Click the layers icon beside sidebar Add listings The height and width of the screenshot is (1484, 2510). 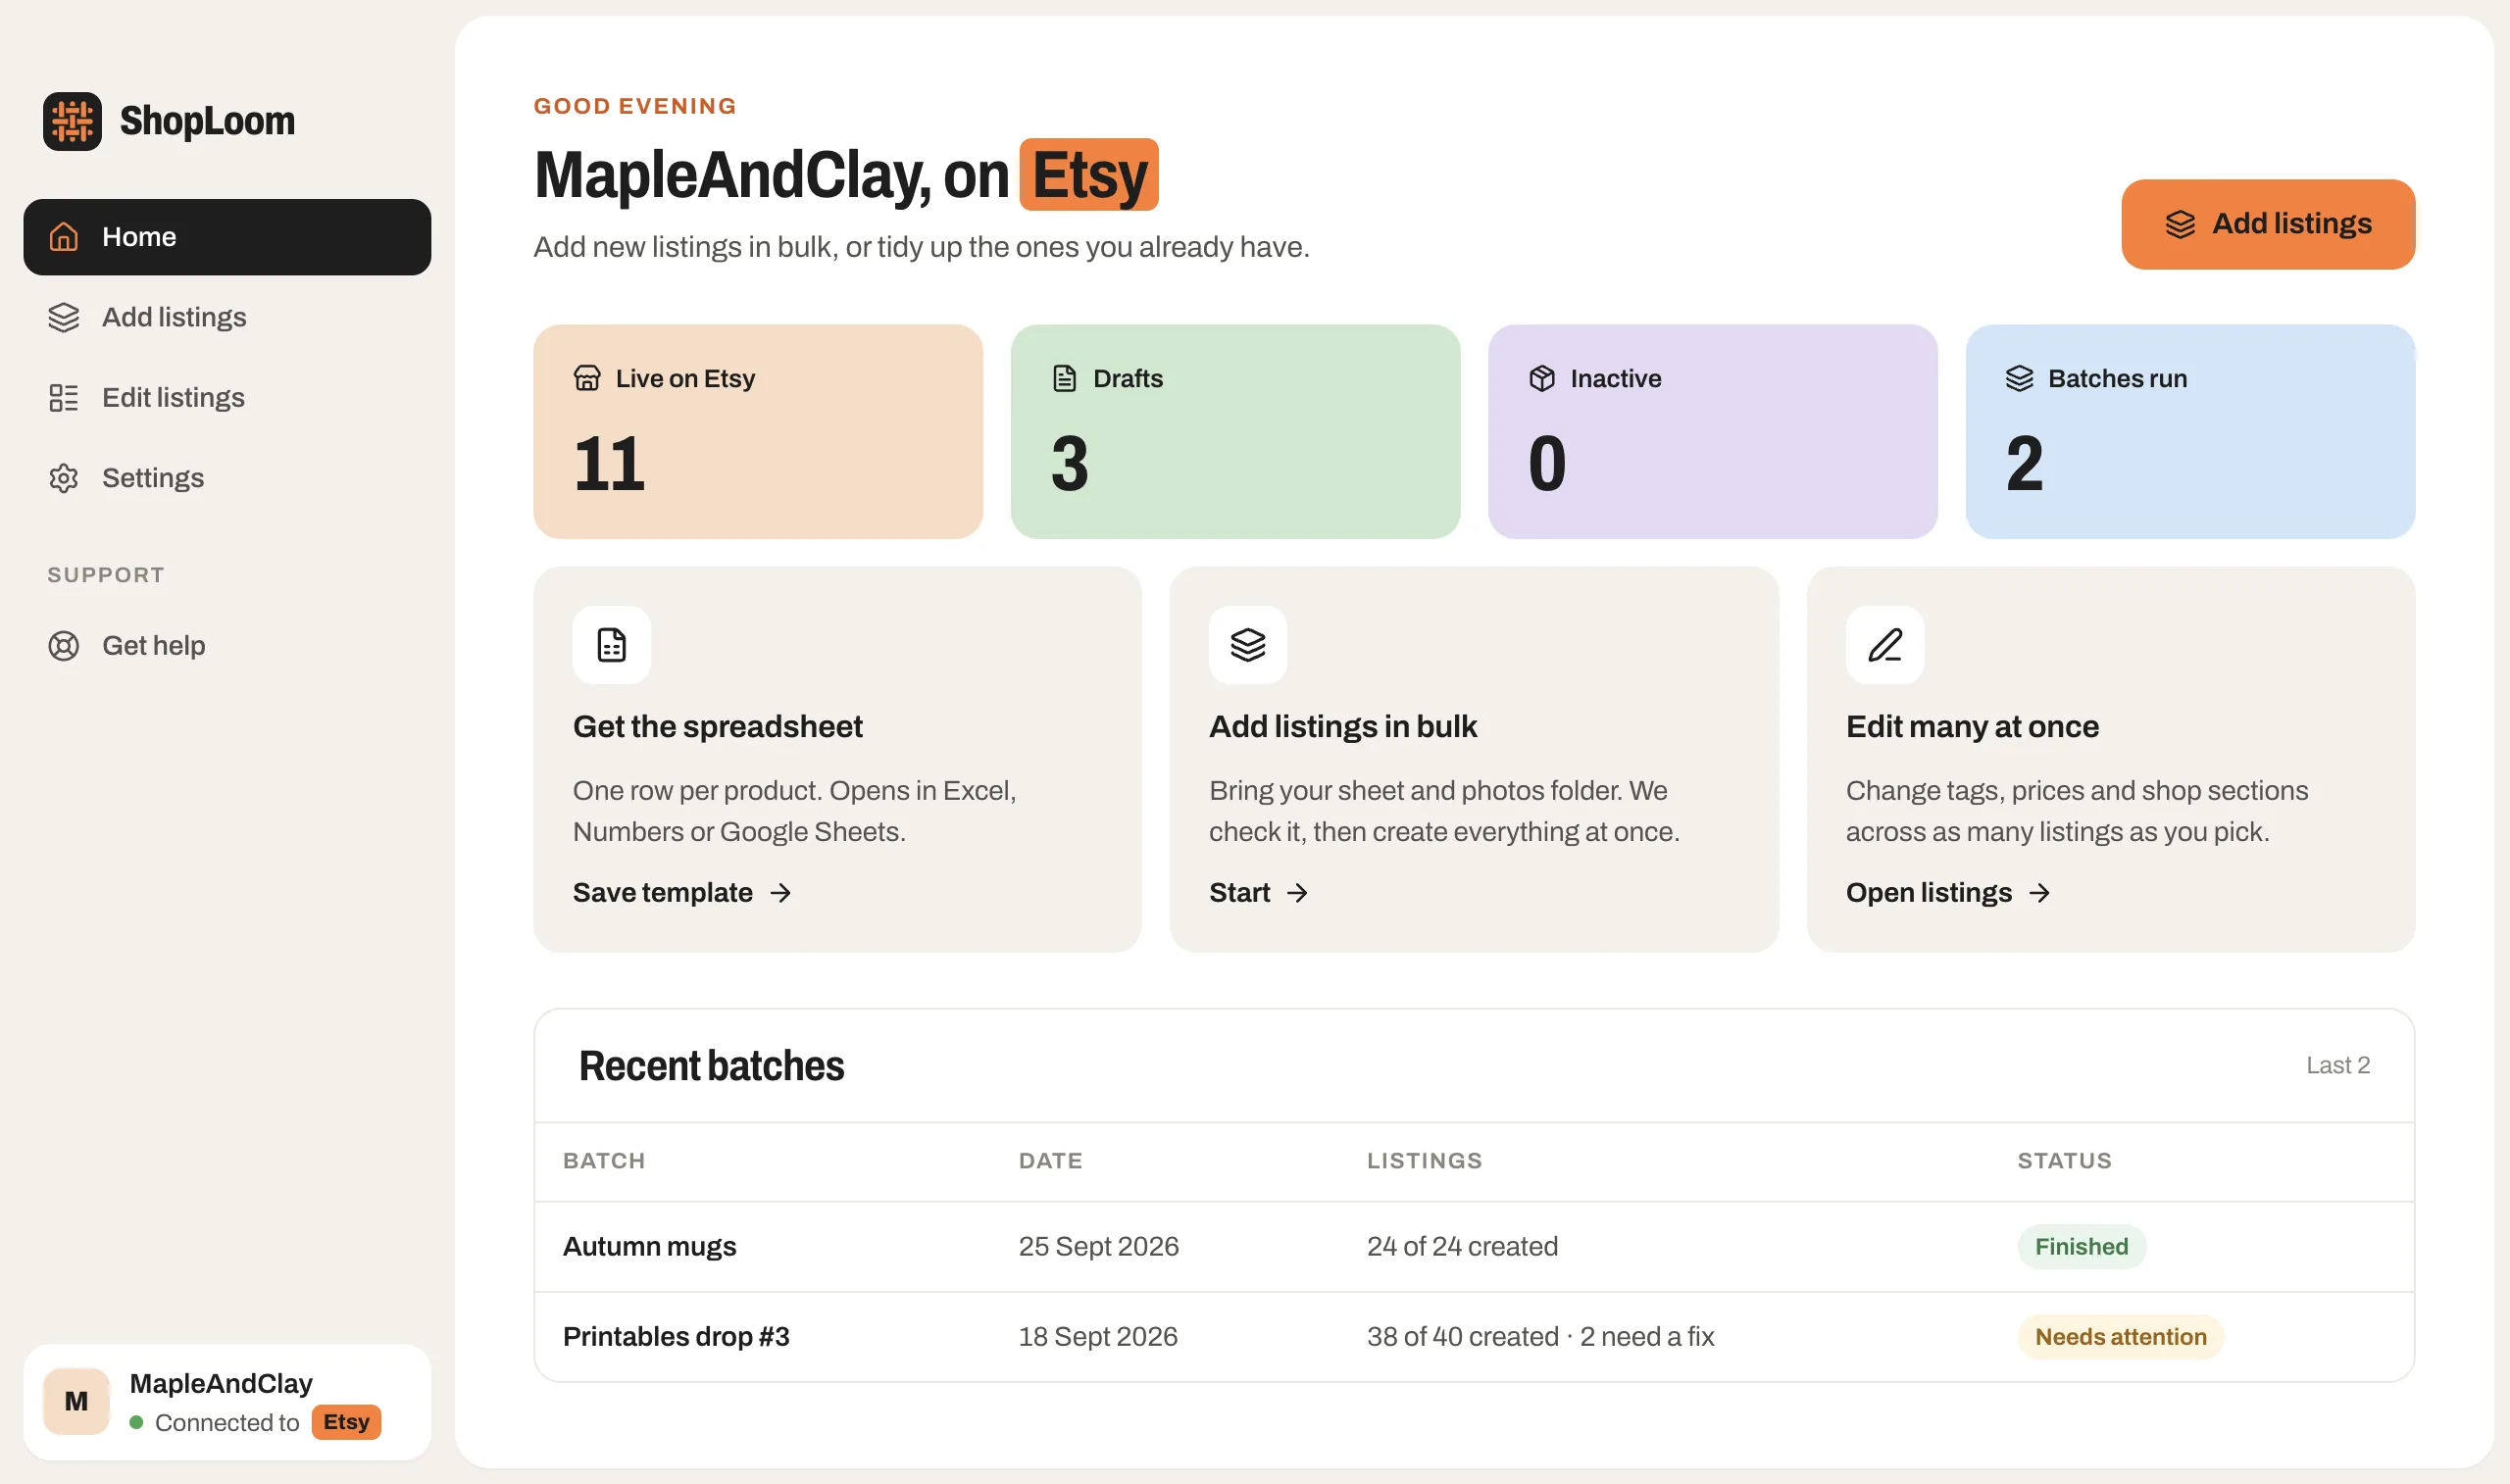[x=64, y=317]
